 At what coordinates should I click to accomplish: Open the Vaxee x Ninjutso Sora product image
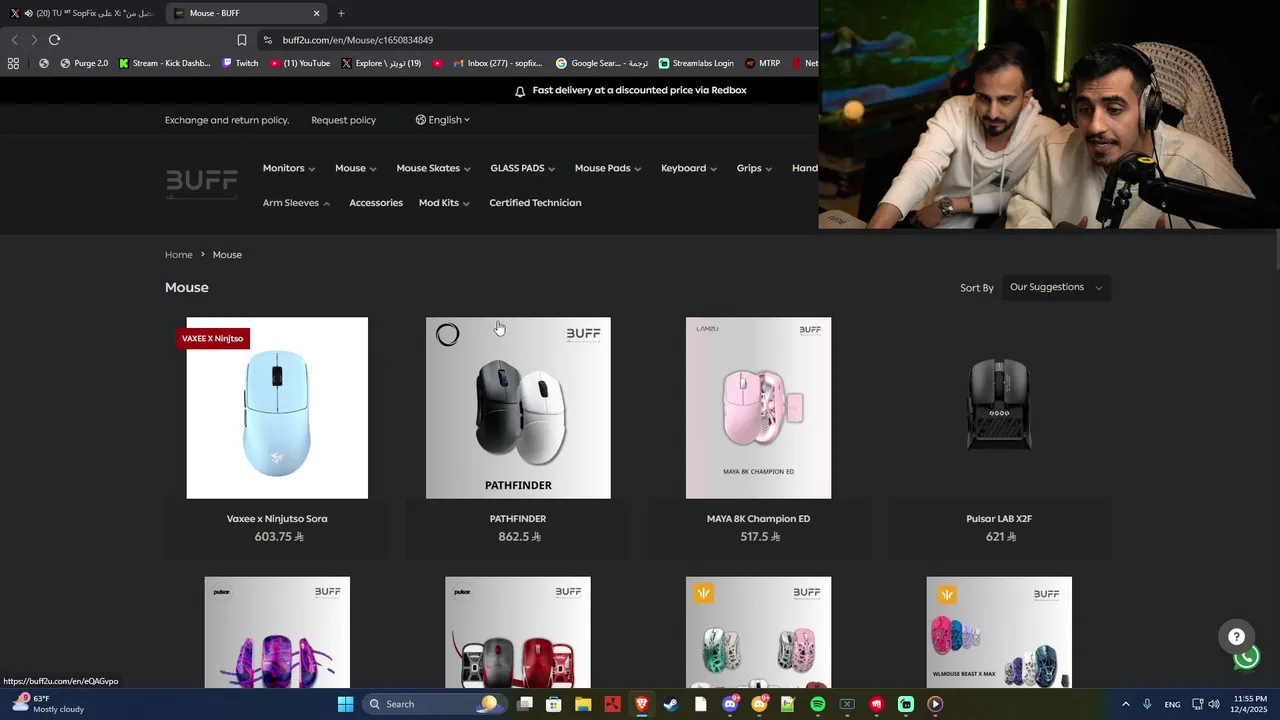coord(277,408)
